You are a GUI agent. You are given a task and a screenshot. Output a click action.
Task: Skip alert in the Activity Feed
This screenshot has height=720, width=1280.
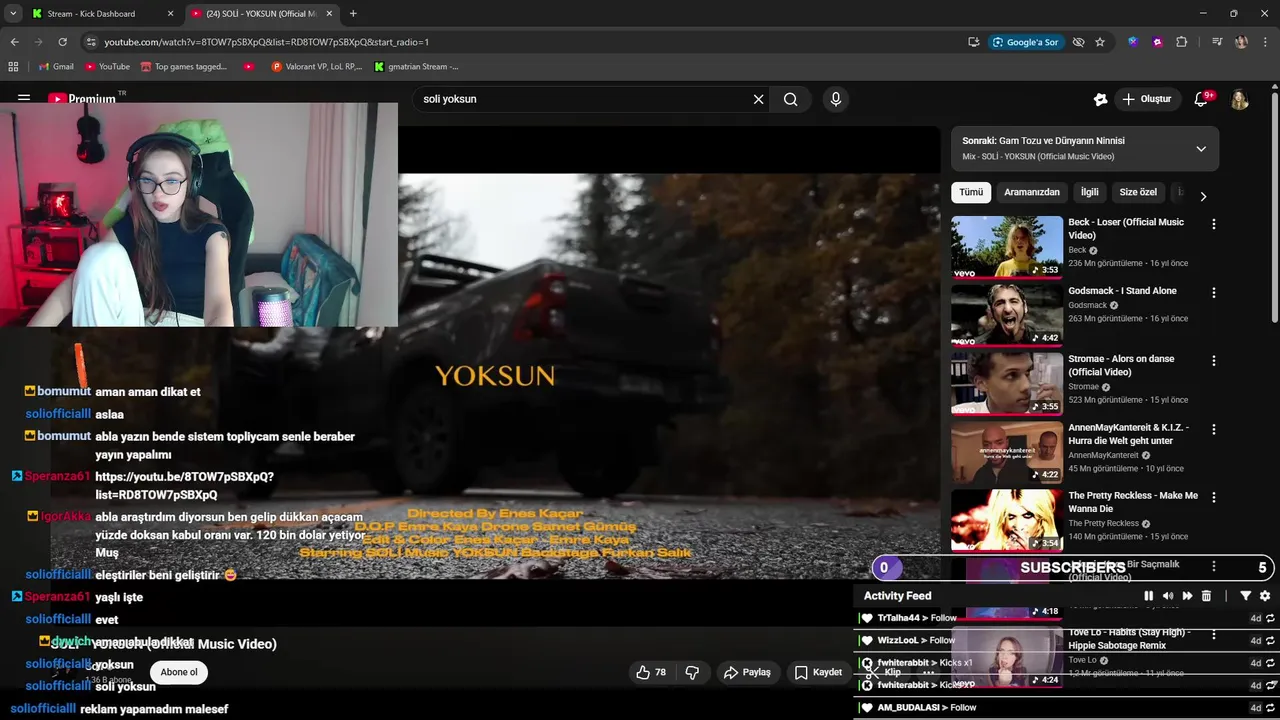coord(1187,596)
